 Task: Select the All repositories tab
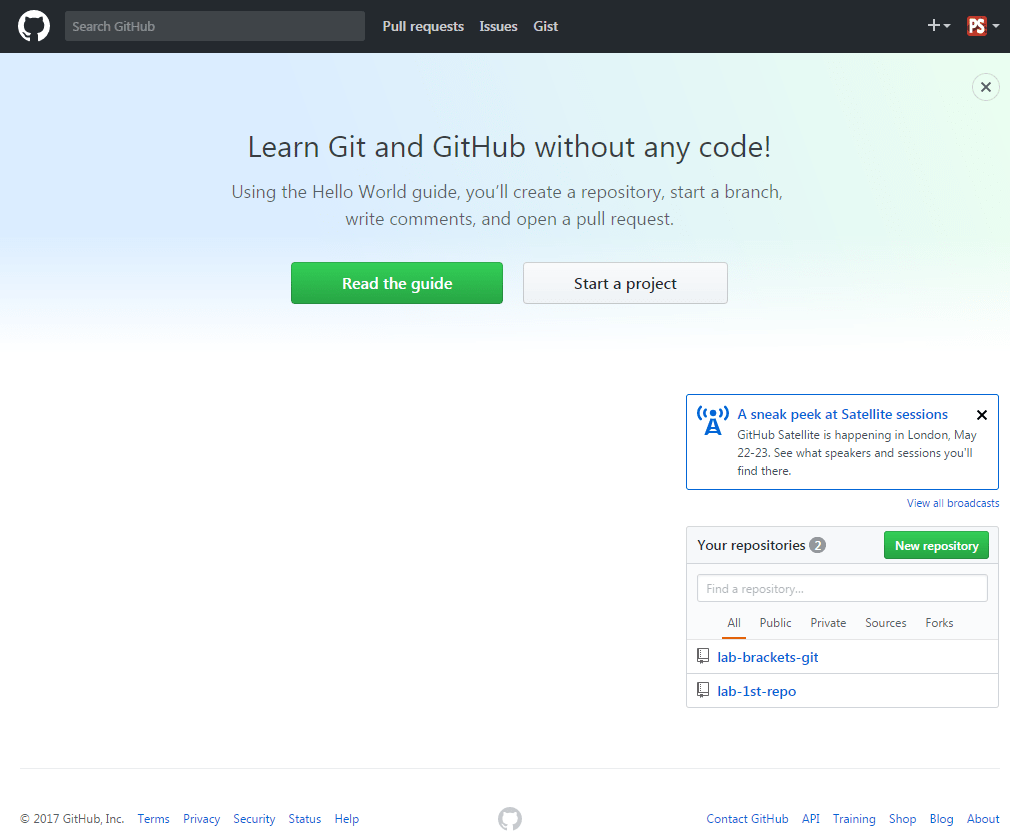pos(734,623)
